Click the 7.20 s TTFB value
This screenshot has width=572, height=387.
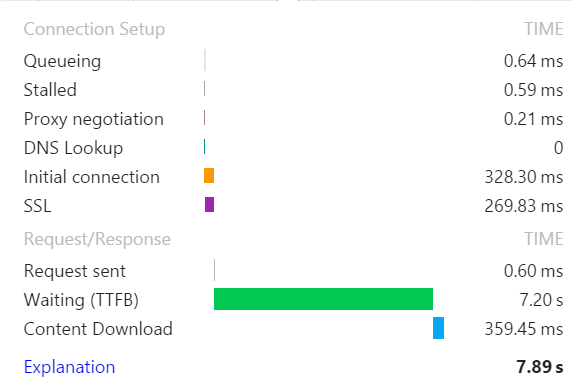[x=541, y=300]
